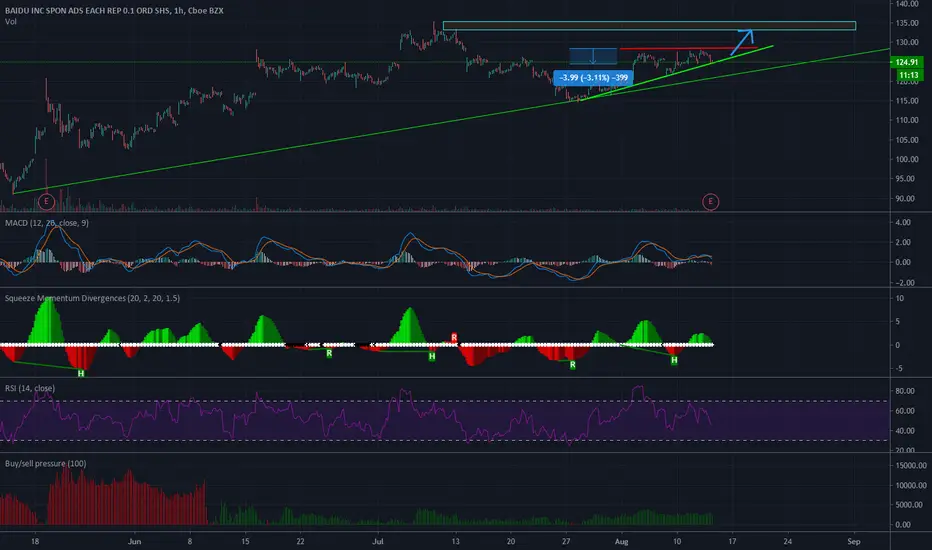This screenshot has height=550, width=932.
Task: Click the 130.00 price axis label
Action: coord(906,42)
